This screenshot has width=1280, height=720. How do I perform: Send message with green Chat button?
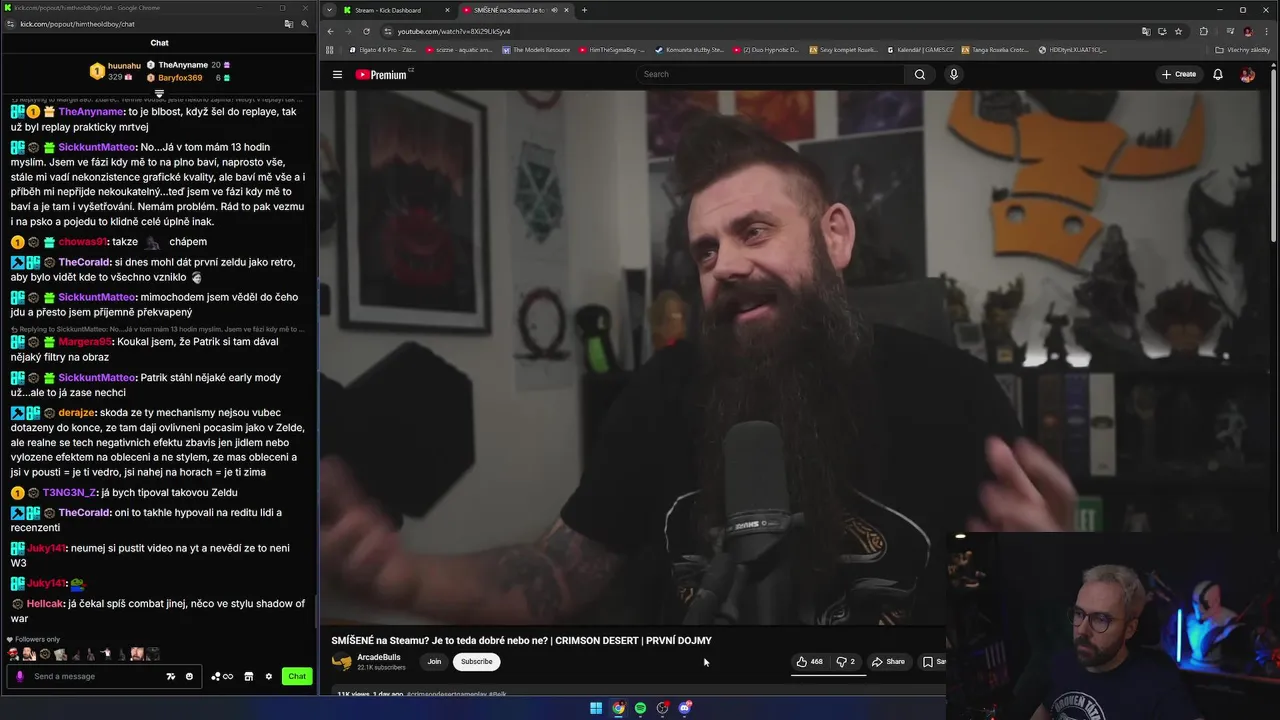(297, 676)
